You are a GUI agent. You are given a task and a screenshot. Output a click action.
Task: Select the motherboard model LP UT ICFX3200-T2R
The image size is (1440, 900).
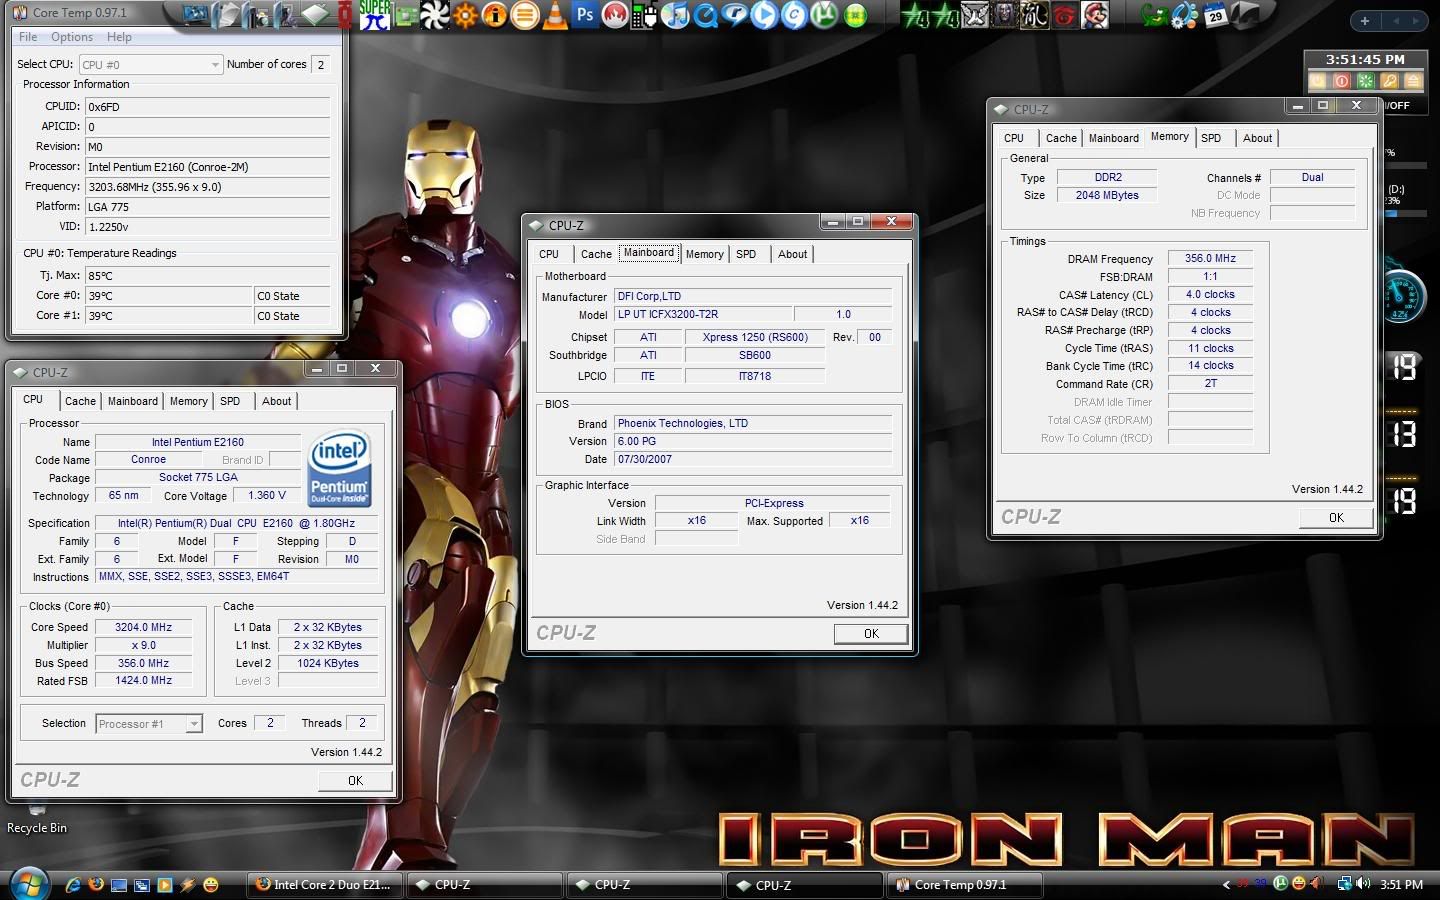(703, 315)
